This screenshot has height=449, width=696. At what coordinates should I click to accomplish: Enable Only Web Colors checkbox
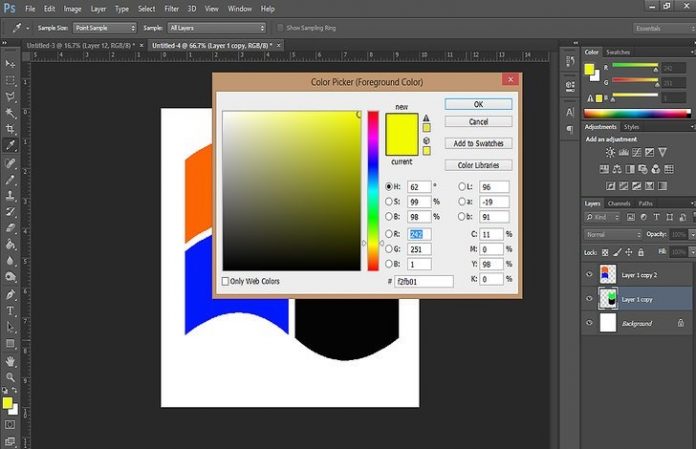point(226,281)
